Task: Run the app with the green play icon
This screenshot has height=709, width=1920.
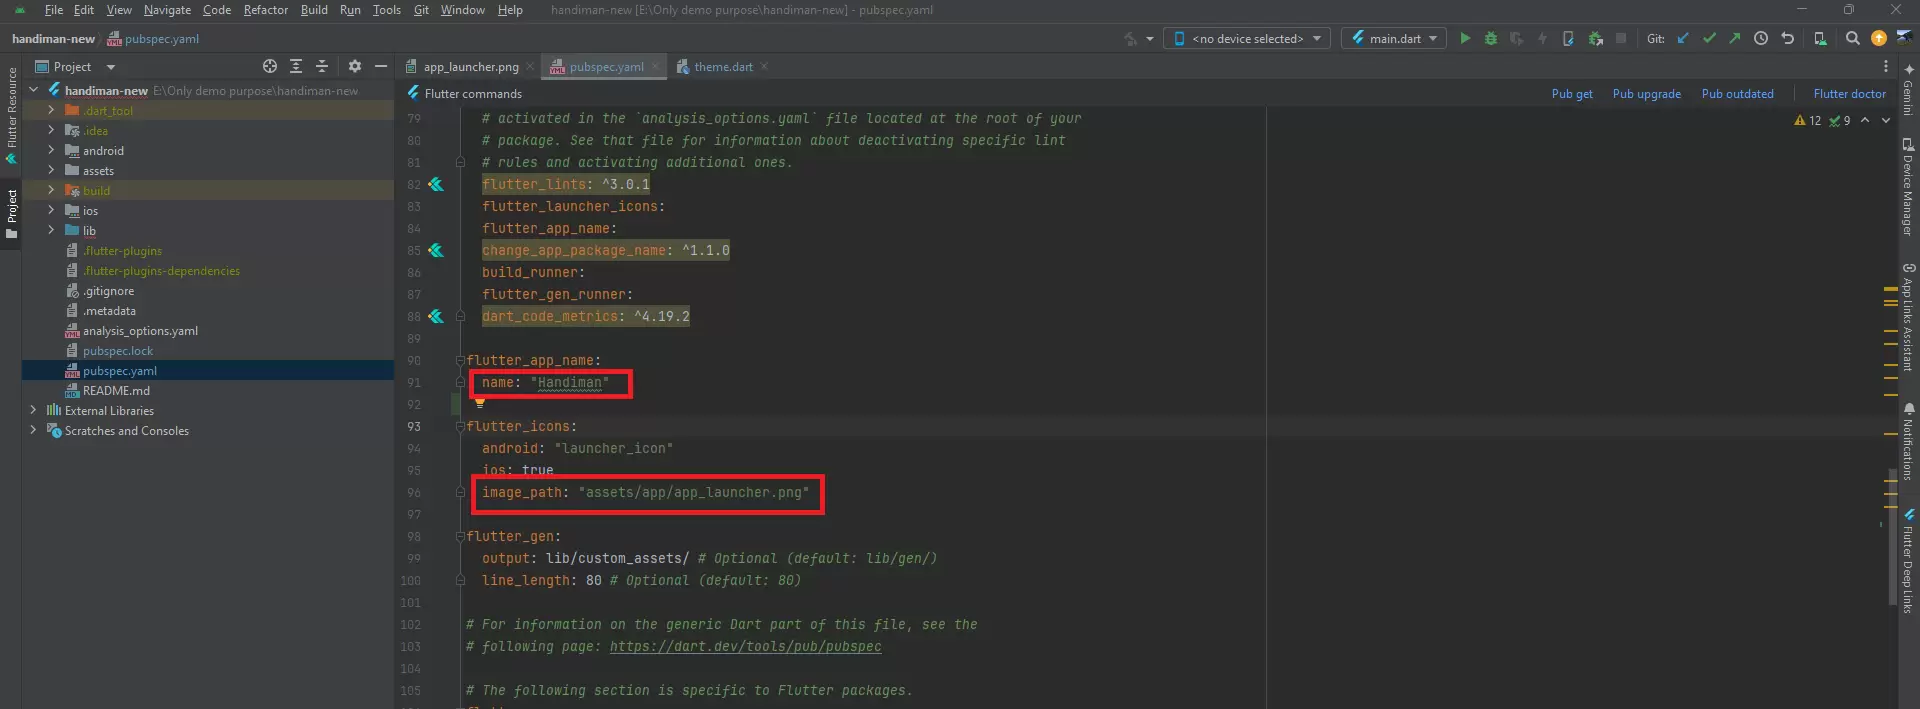Action: 1465,38
